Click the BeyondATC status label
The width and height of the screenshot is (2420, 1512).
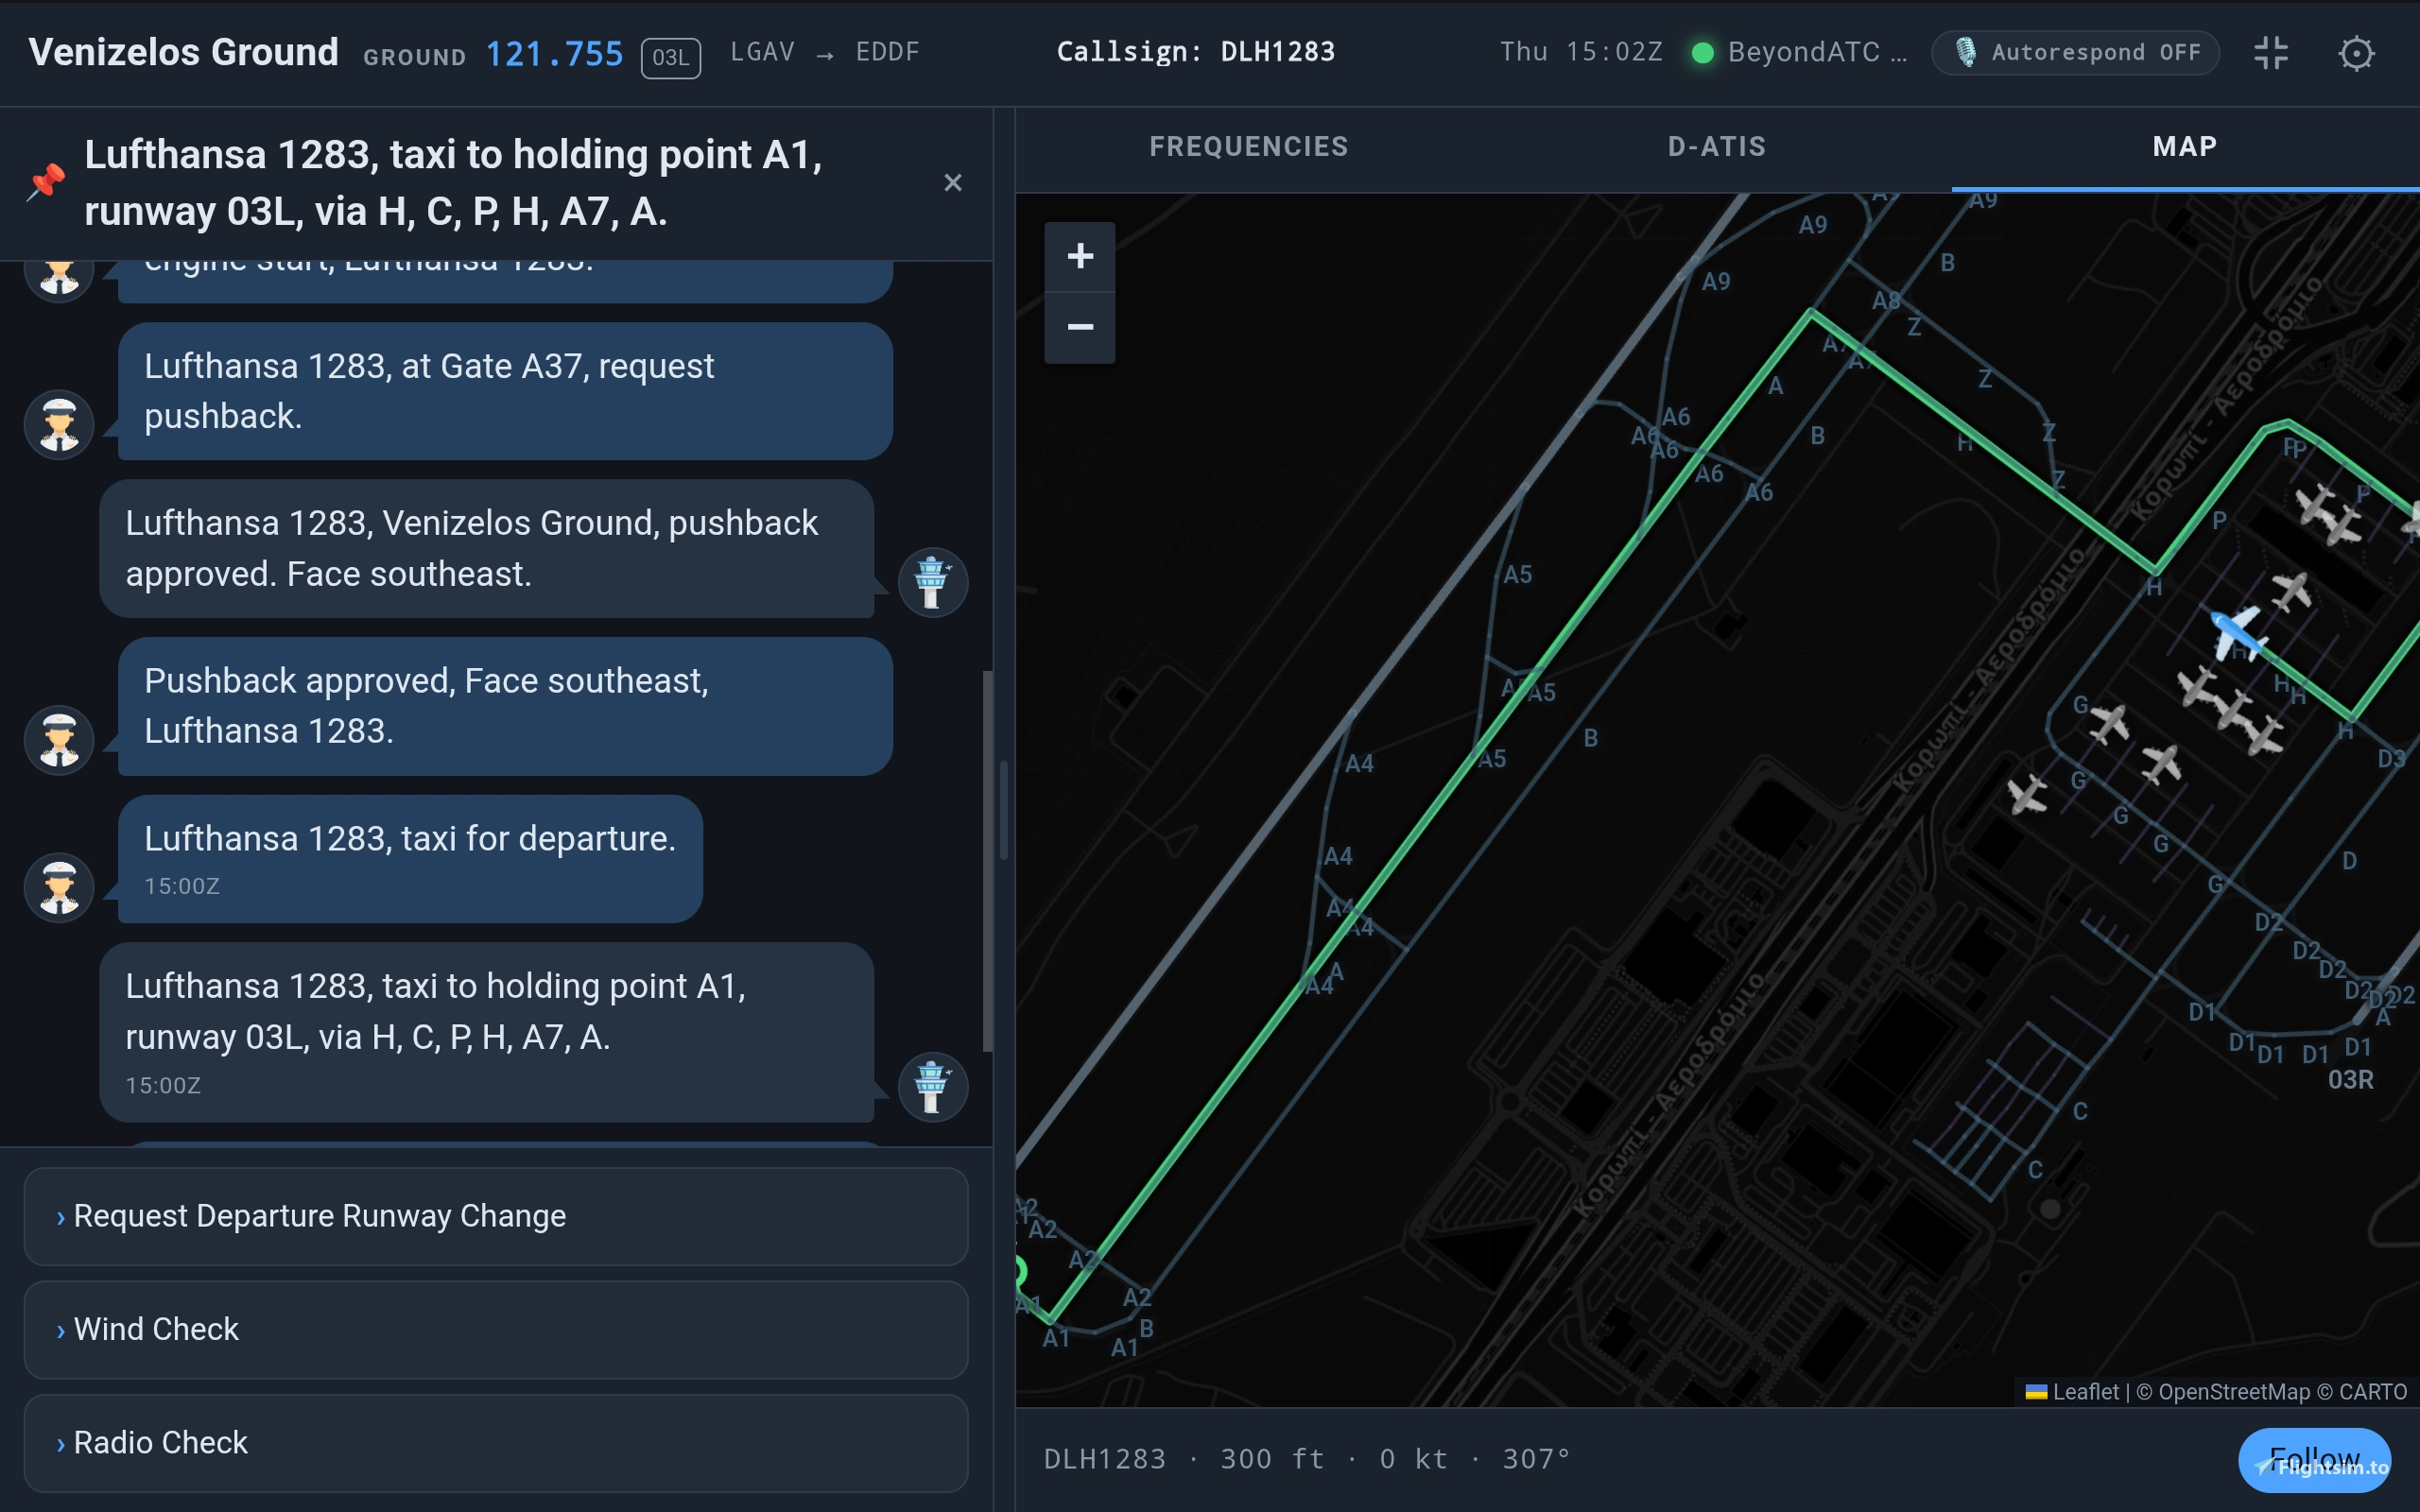1816,52
